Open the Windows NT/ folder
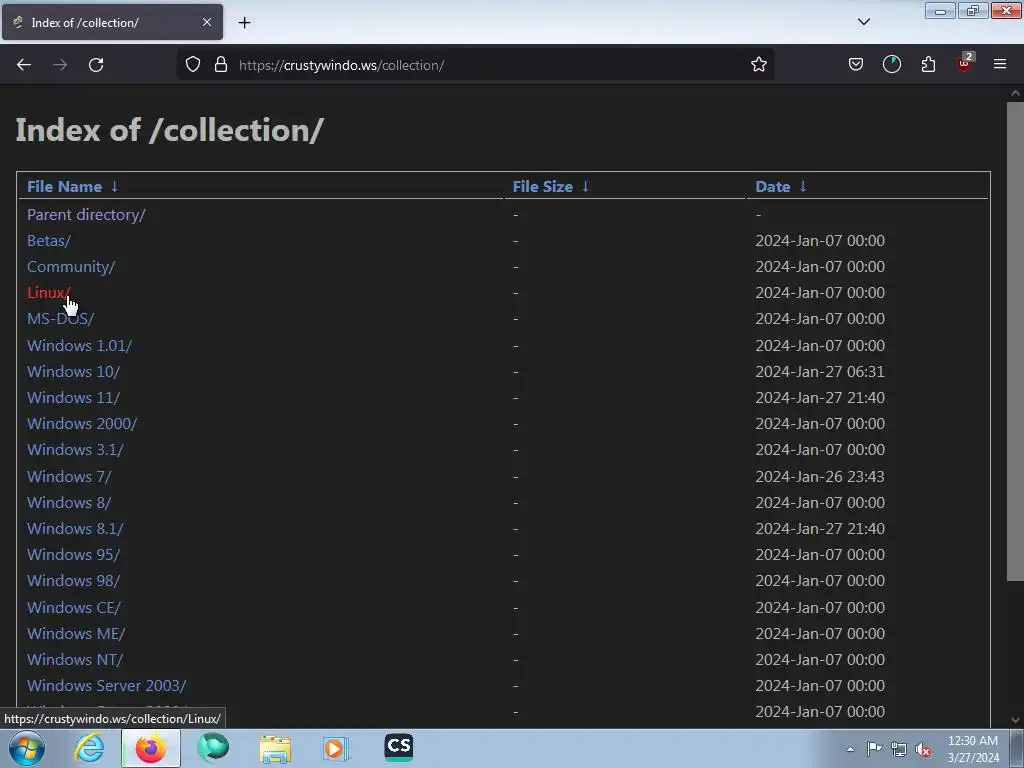This screenshot has height=768, width=1024. pyautogui.click(x=75, y=660)
